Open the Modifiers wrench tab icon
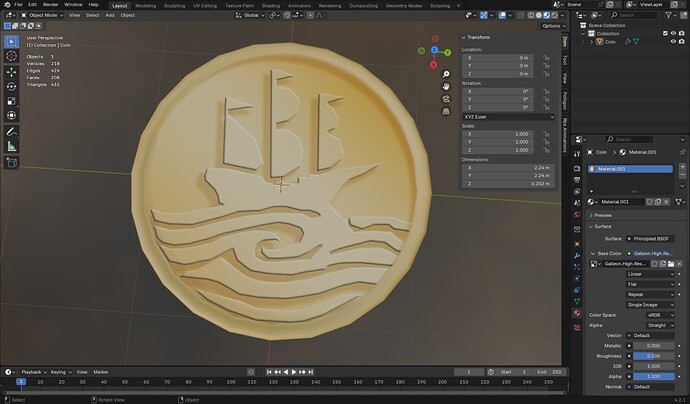Viewport: 690px width, 404px height. (577, 255)
